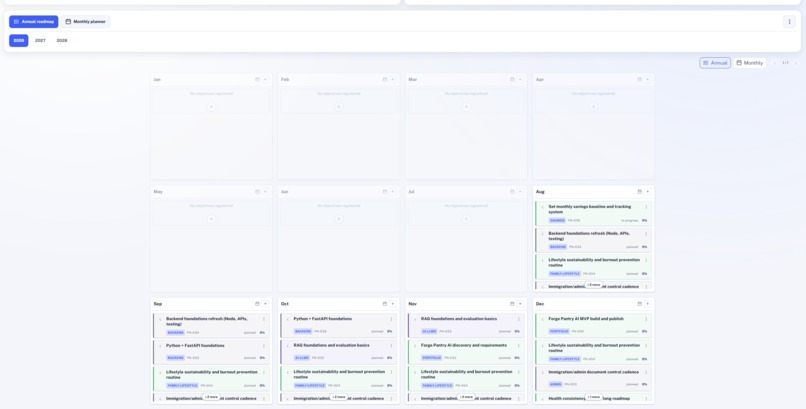Screen dimensions: 806x409
Task: Click FAMILY LIFESTYLE tag on Sep Lifestyle card
Action: coord(182,385)
